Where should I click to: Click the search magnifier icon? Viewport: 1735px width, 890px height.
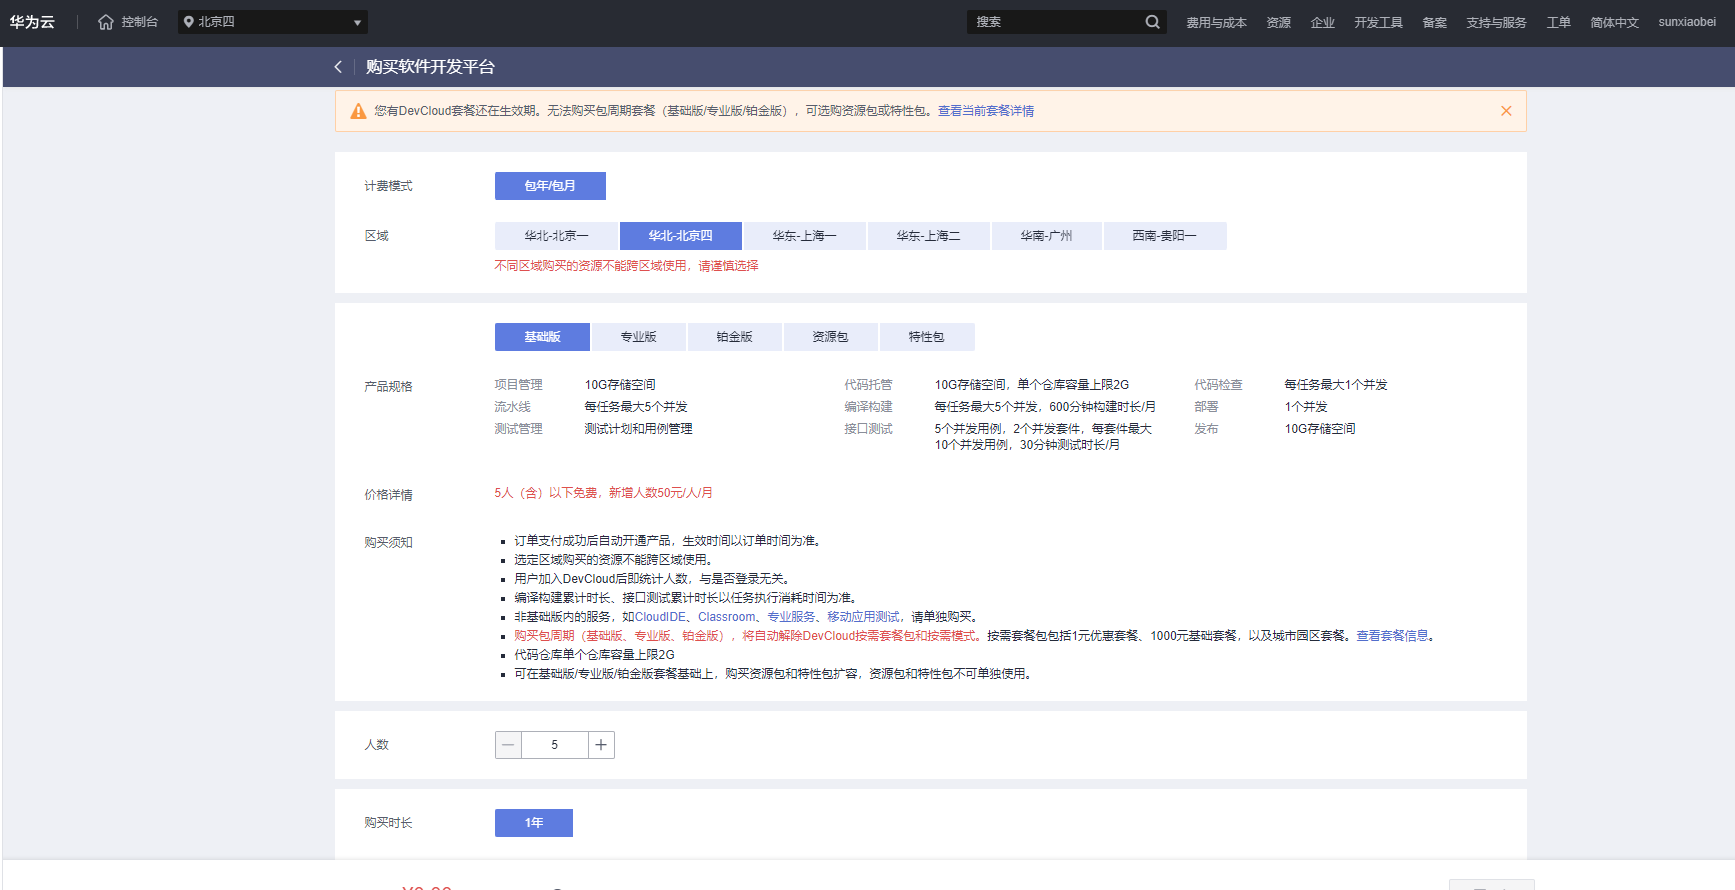coord(1153,22)
